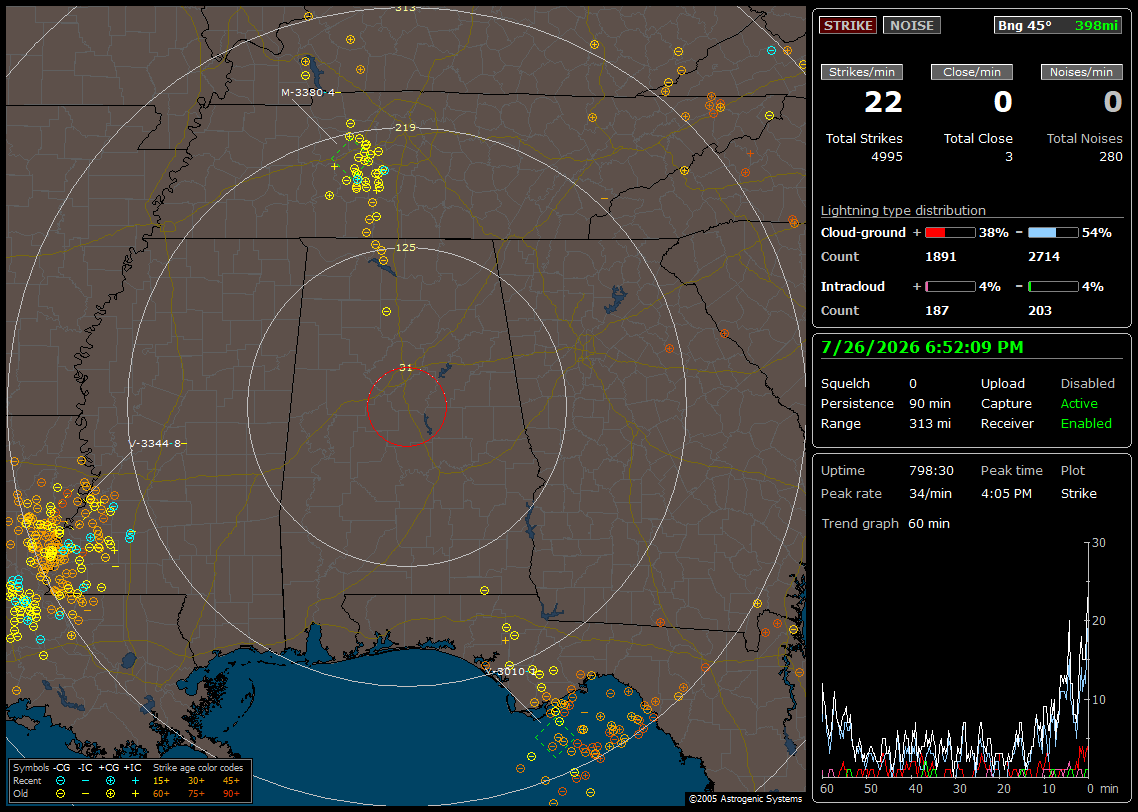Image resolution: width=1138 pixels, height=812 pixels.
Task: Click the negative intracloud green percentage bar
Action: (x=1053, y=287)
